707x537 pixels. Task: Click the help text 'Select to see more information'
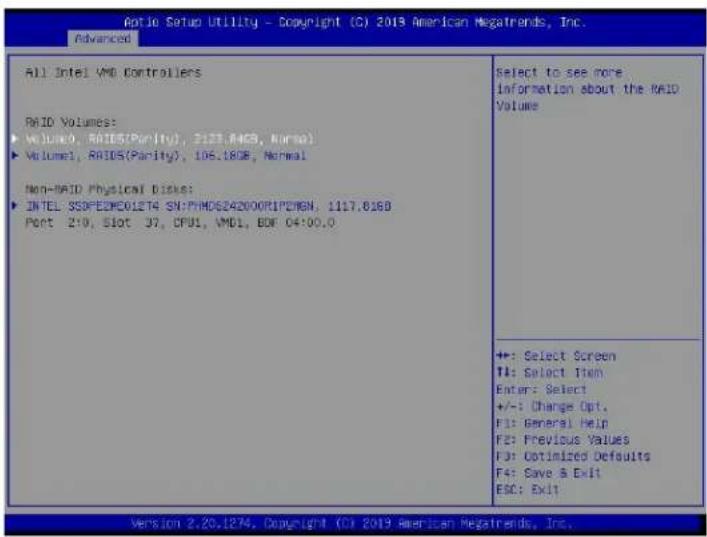coord(588,89)
